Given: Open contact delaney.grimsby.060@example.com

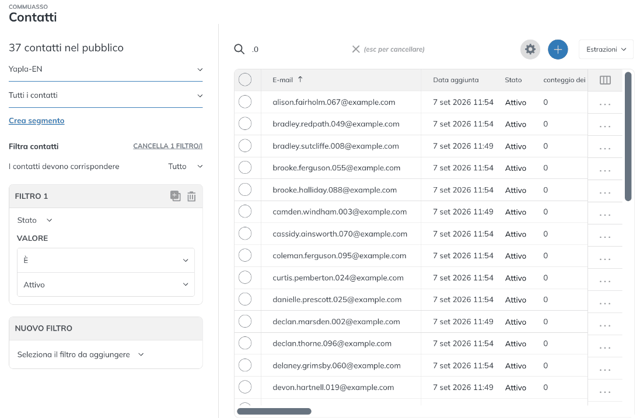Looking at the screenshot, I should pyautogui.click(x=336, y=366).
